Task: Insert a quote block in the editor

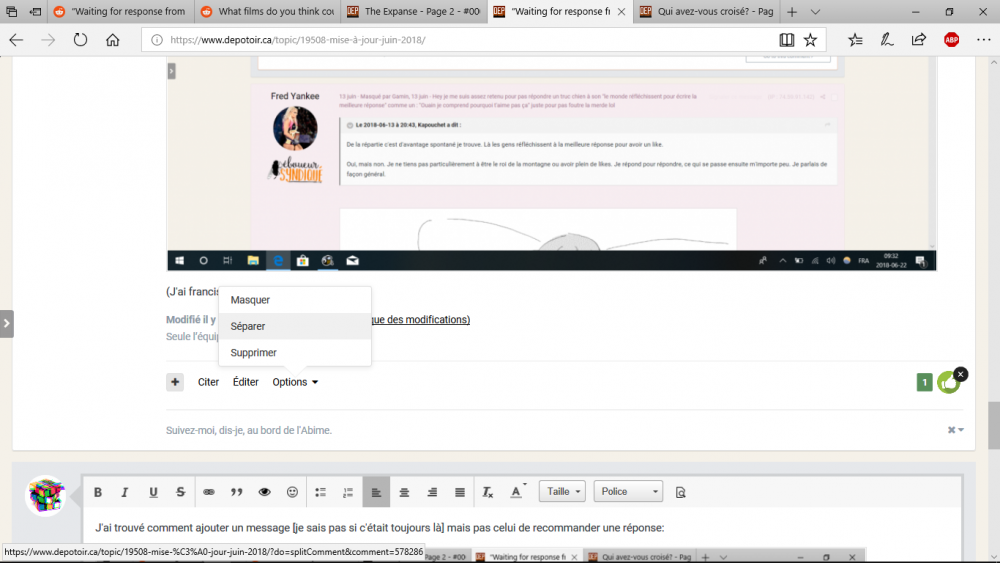Action: click(x=237, y=492)
